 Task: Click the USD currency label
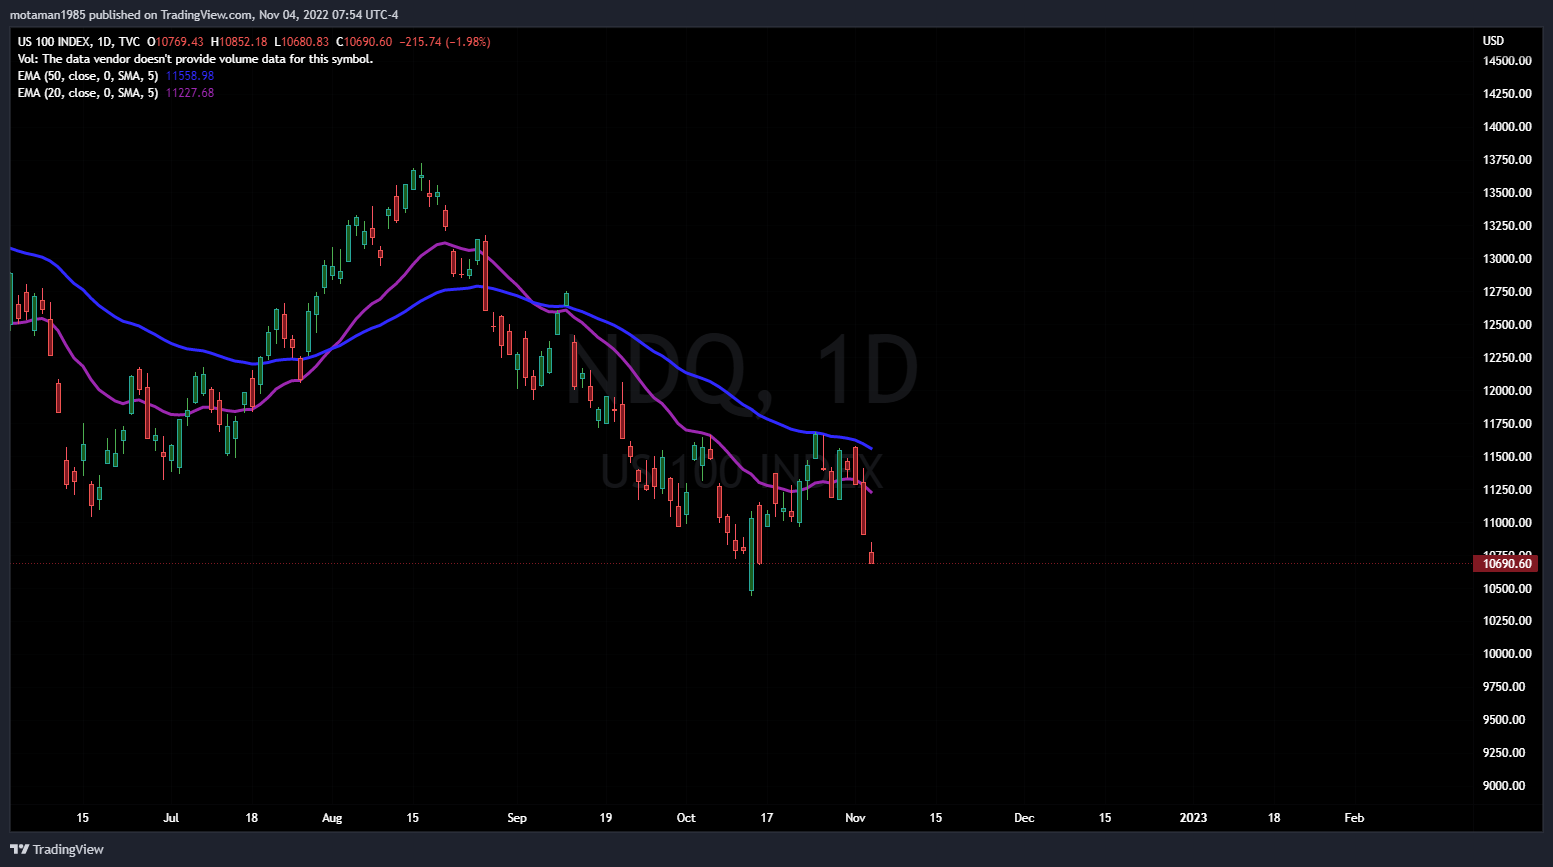coord(1493,41)
